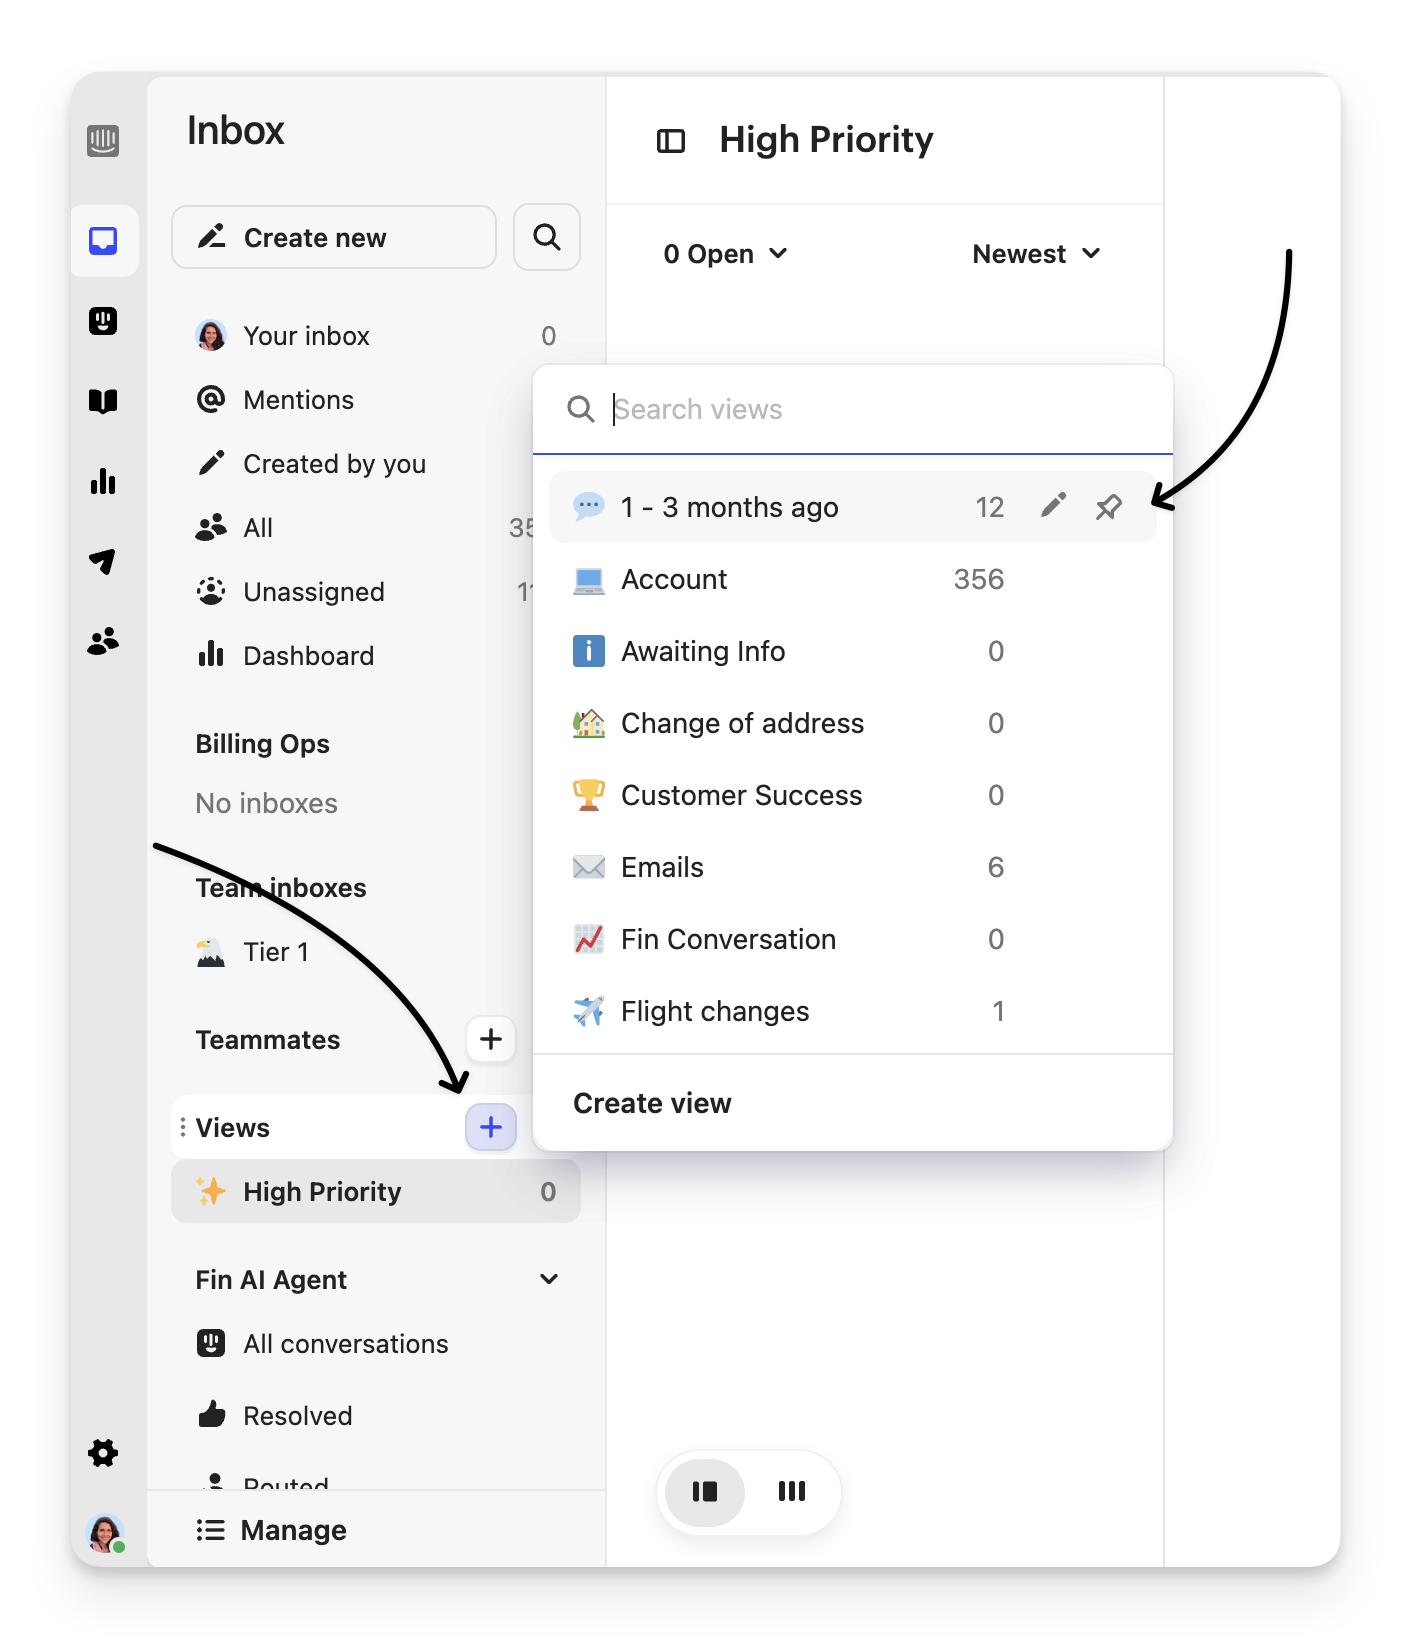Image resolution: width=1412 pixels, height=1638 pixels.
Task: Switch to the three-column layout view
Action: point(791,1492)
